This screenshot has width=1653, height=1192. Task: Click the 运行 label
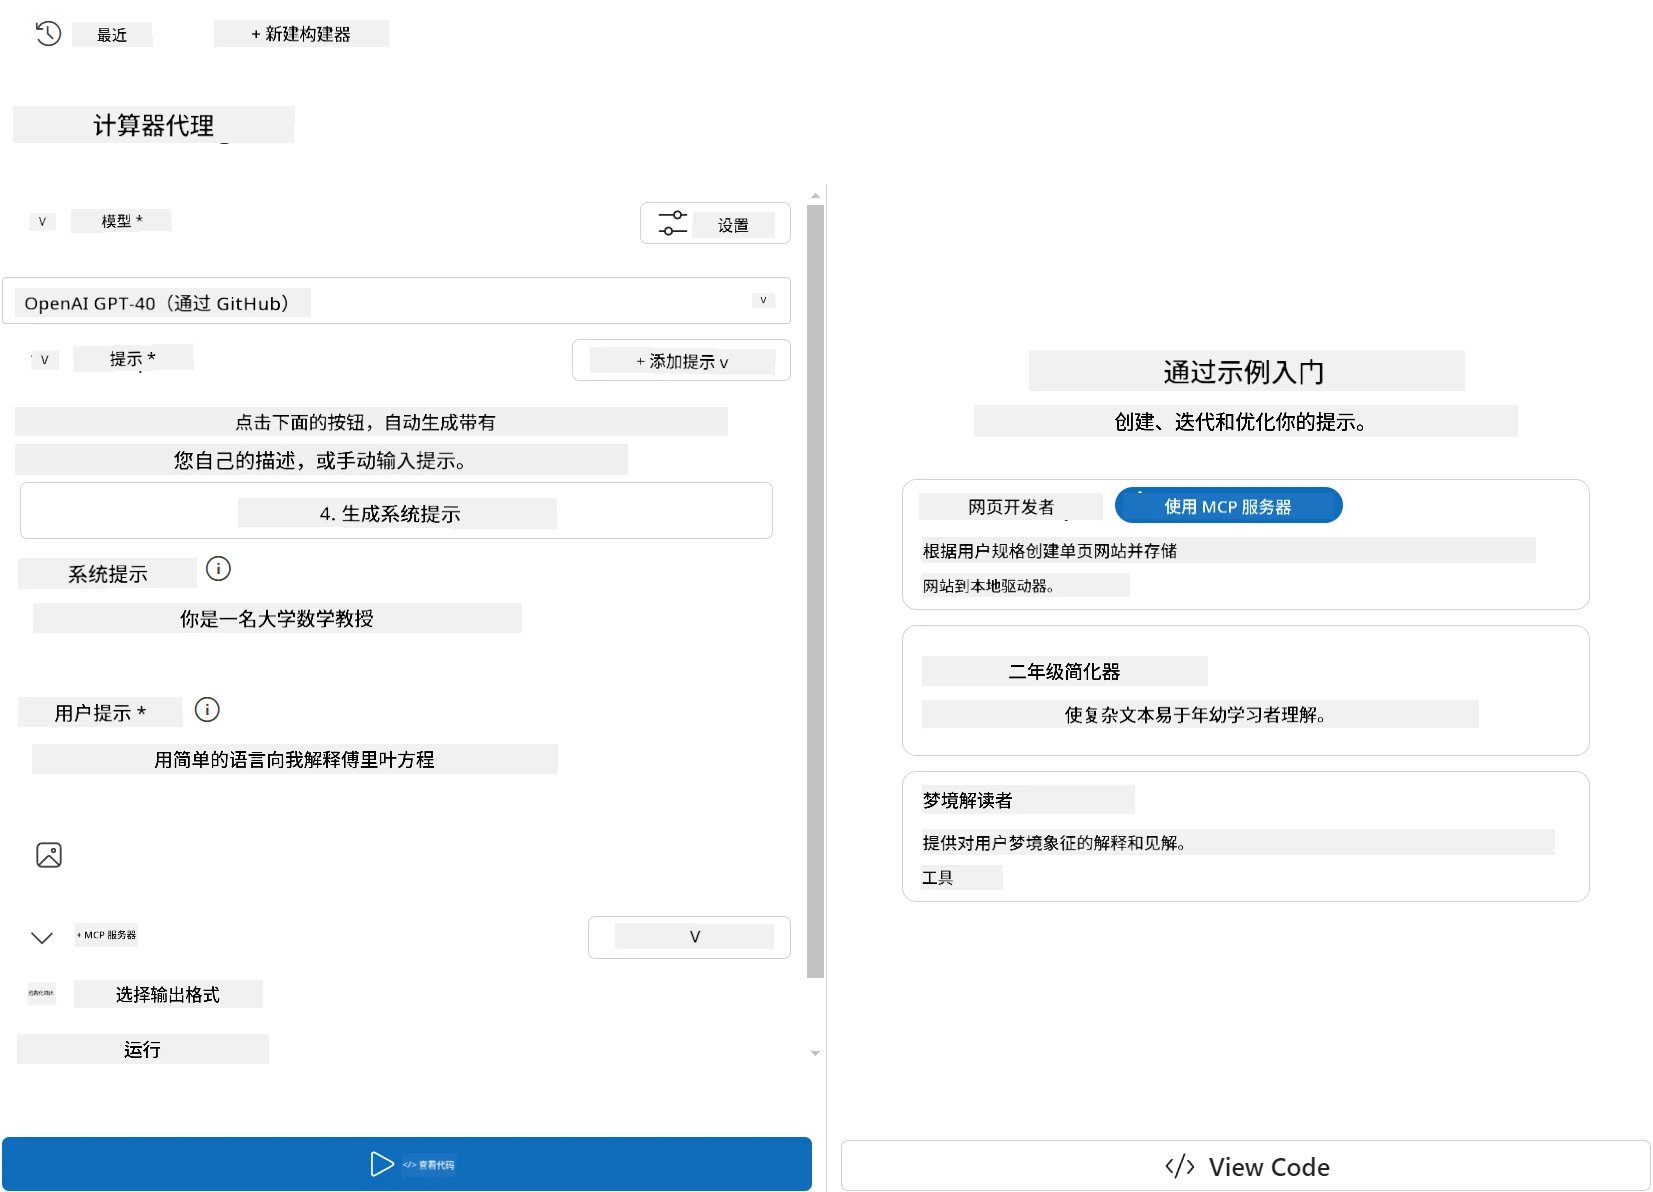tap(143, 1049)
